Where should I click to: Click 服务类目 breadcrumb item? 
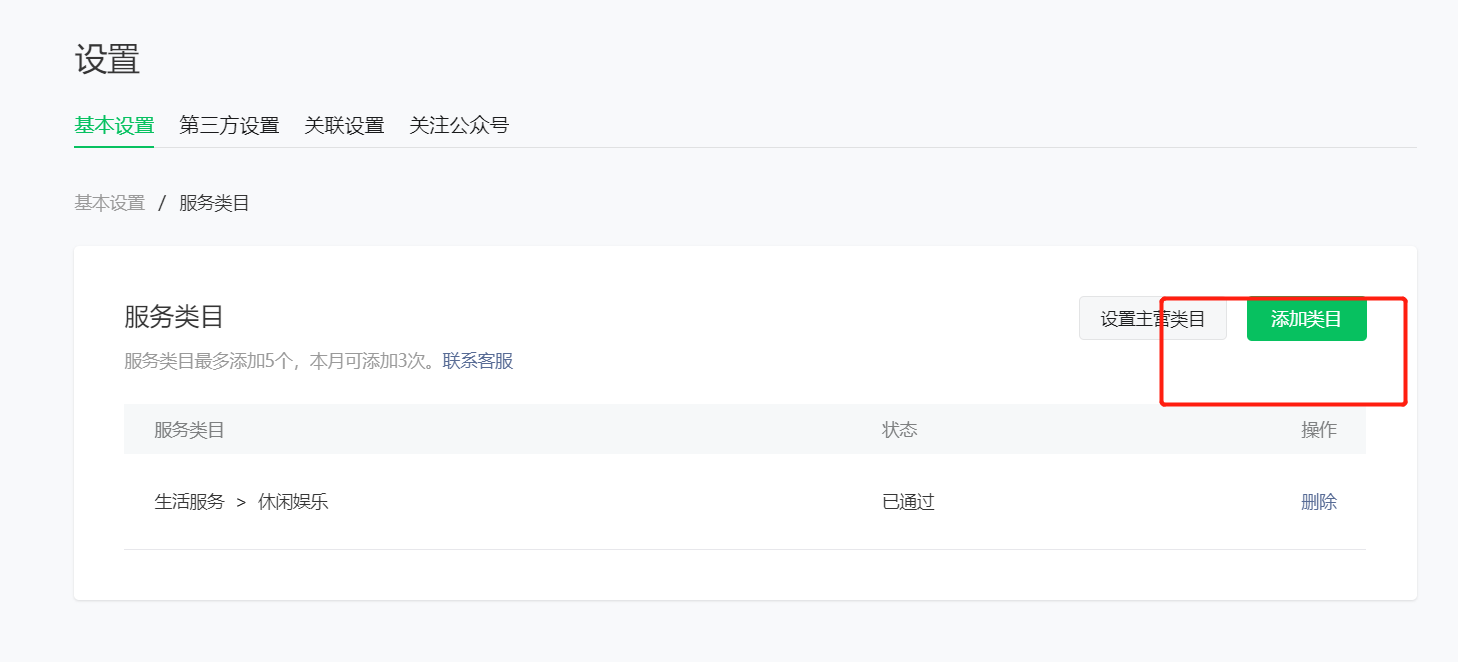pos(214,203)
